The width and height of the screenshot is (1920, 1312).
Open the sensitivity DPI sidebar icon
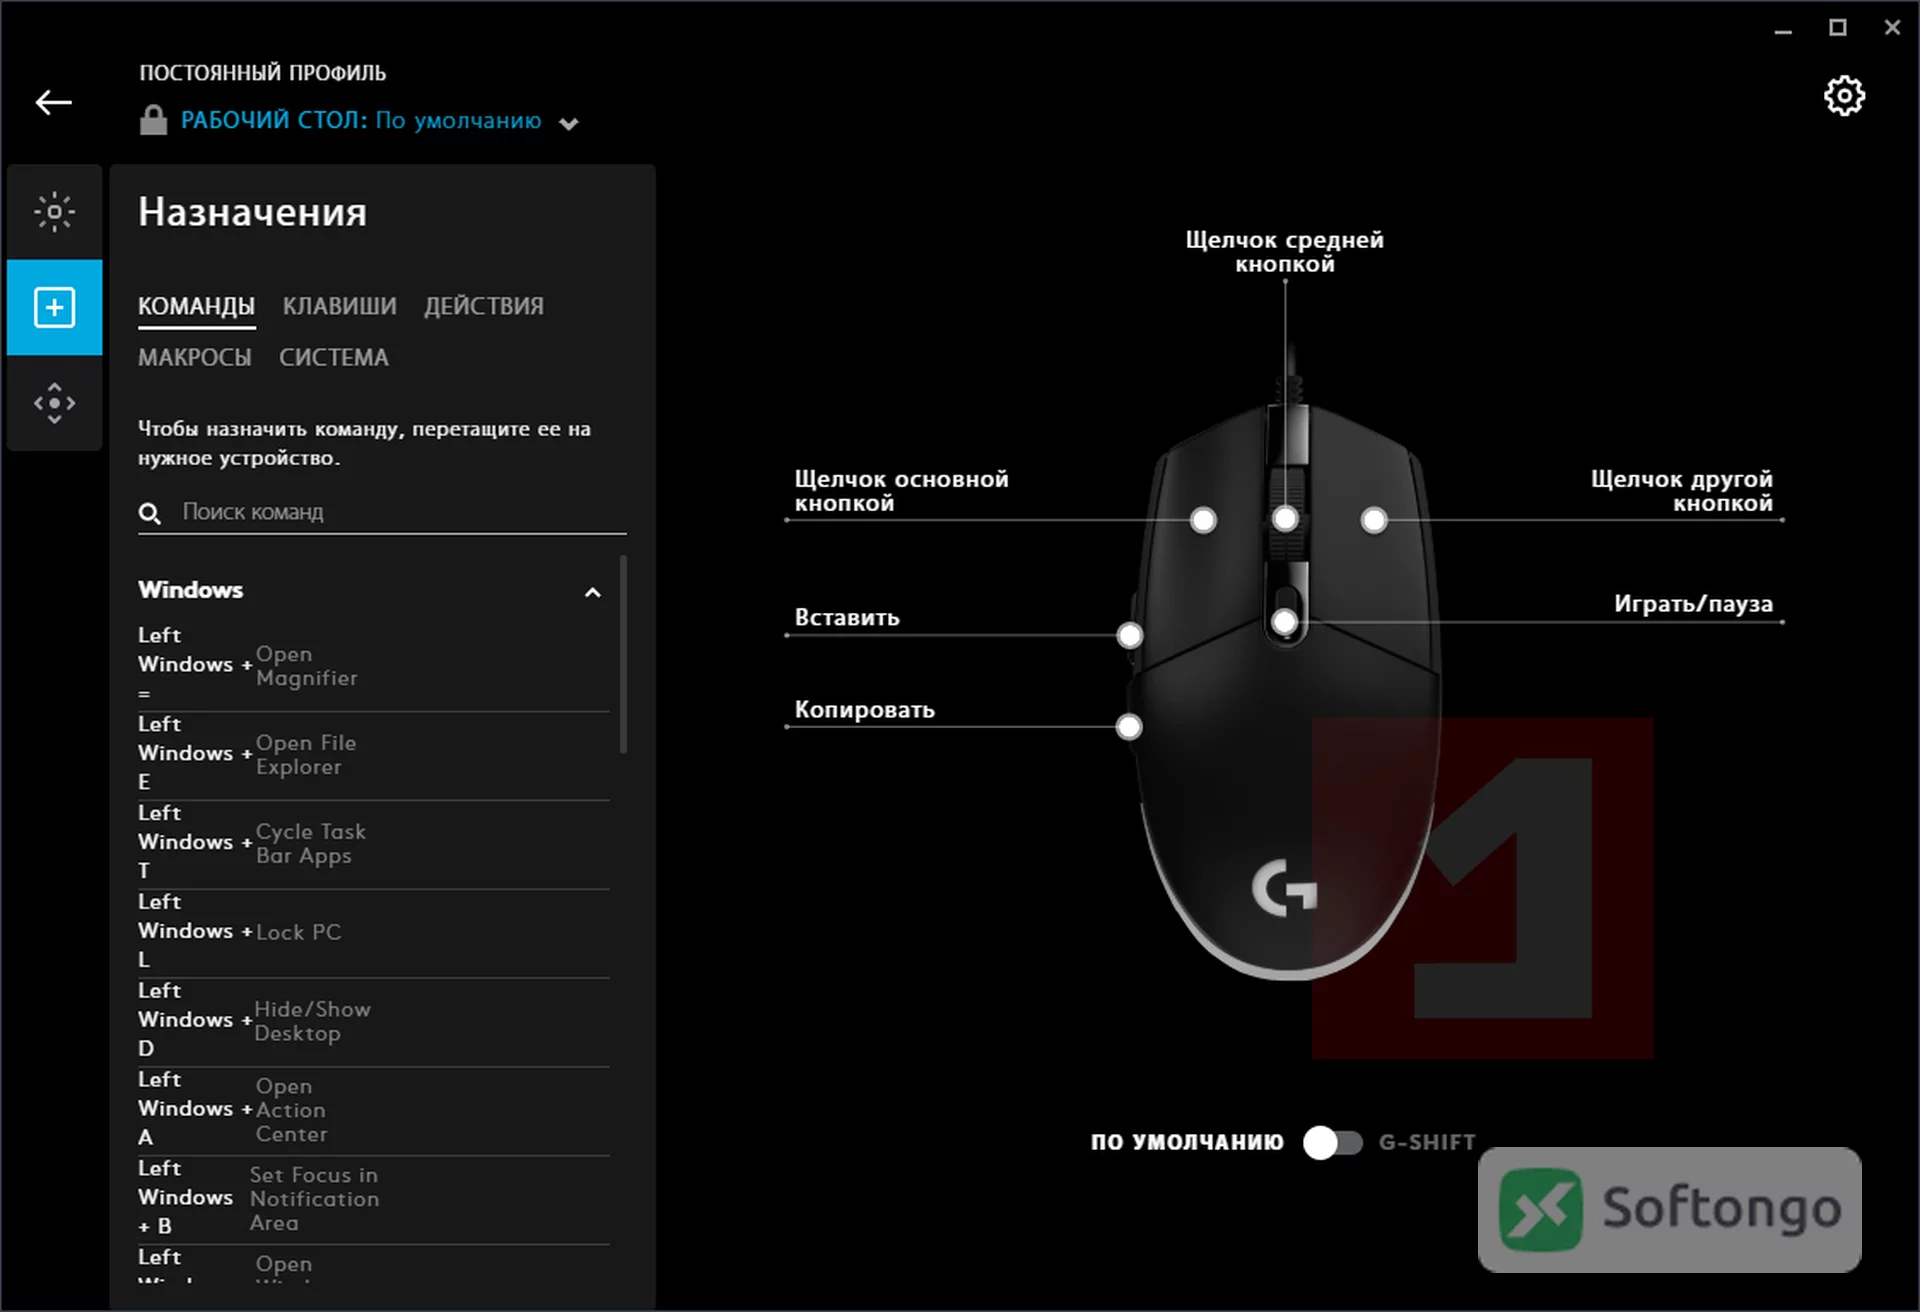point(54,403)
